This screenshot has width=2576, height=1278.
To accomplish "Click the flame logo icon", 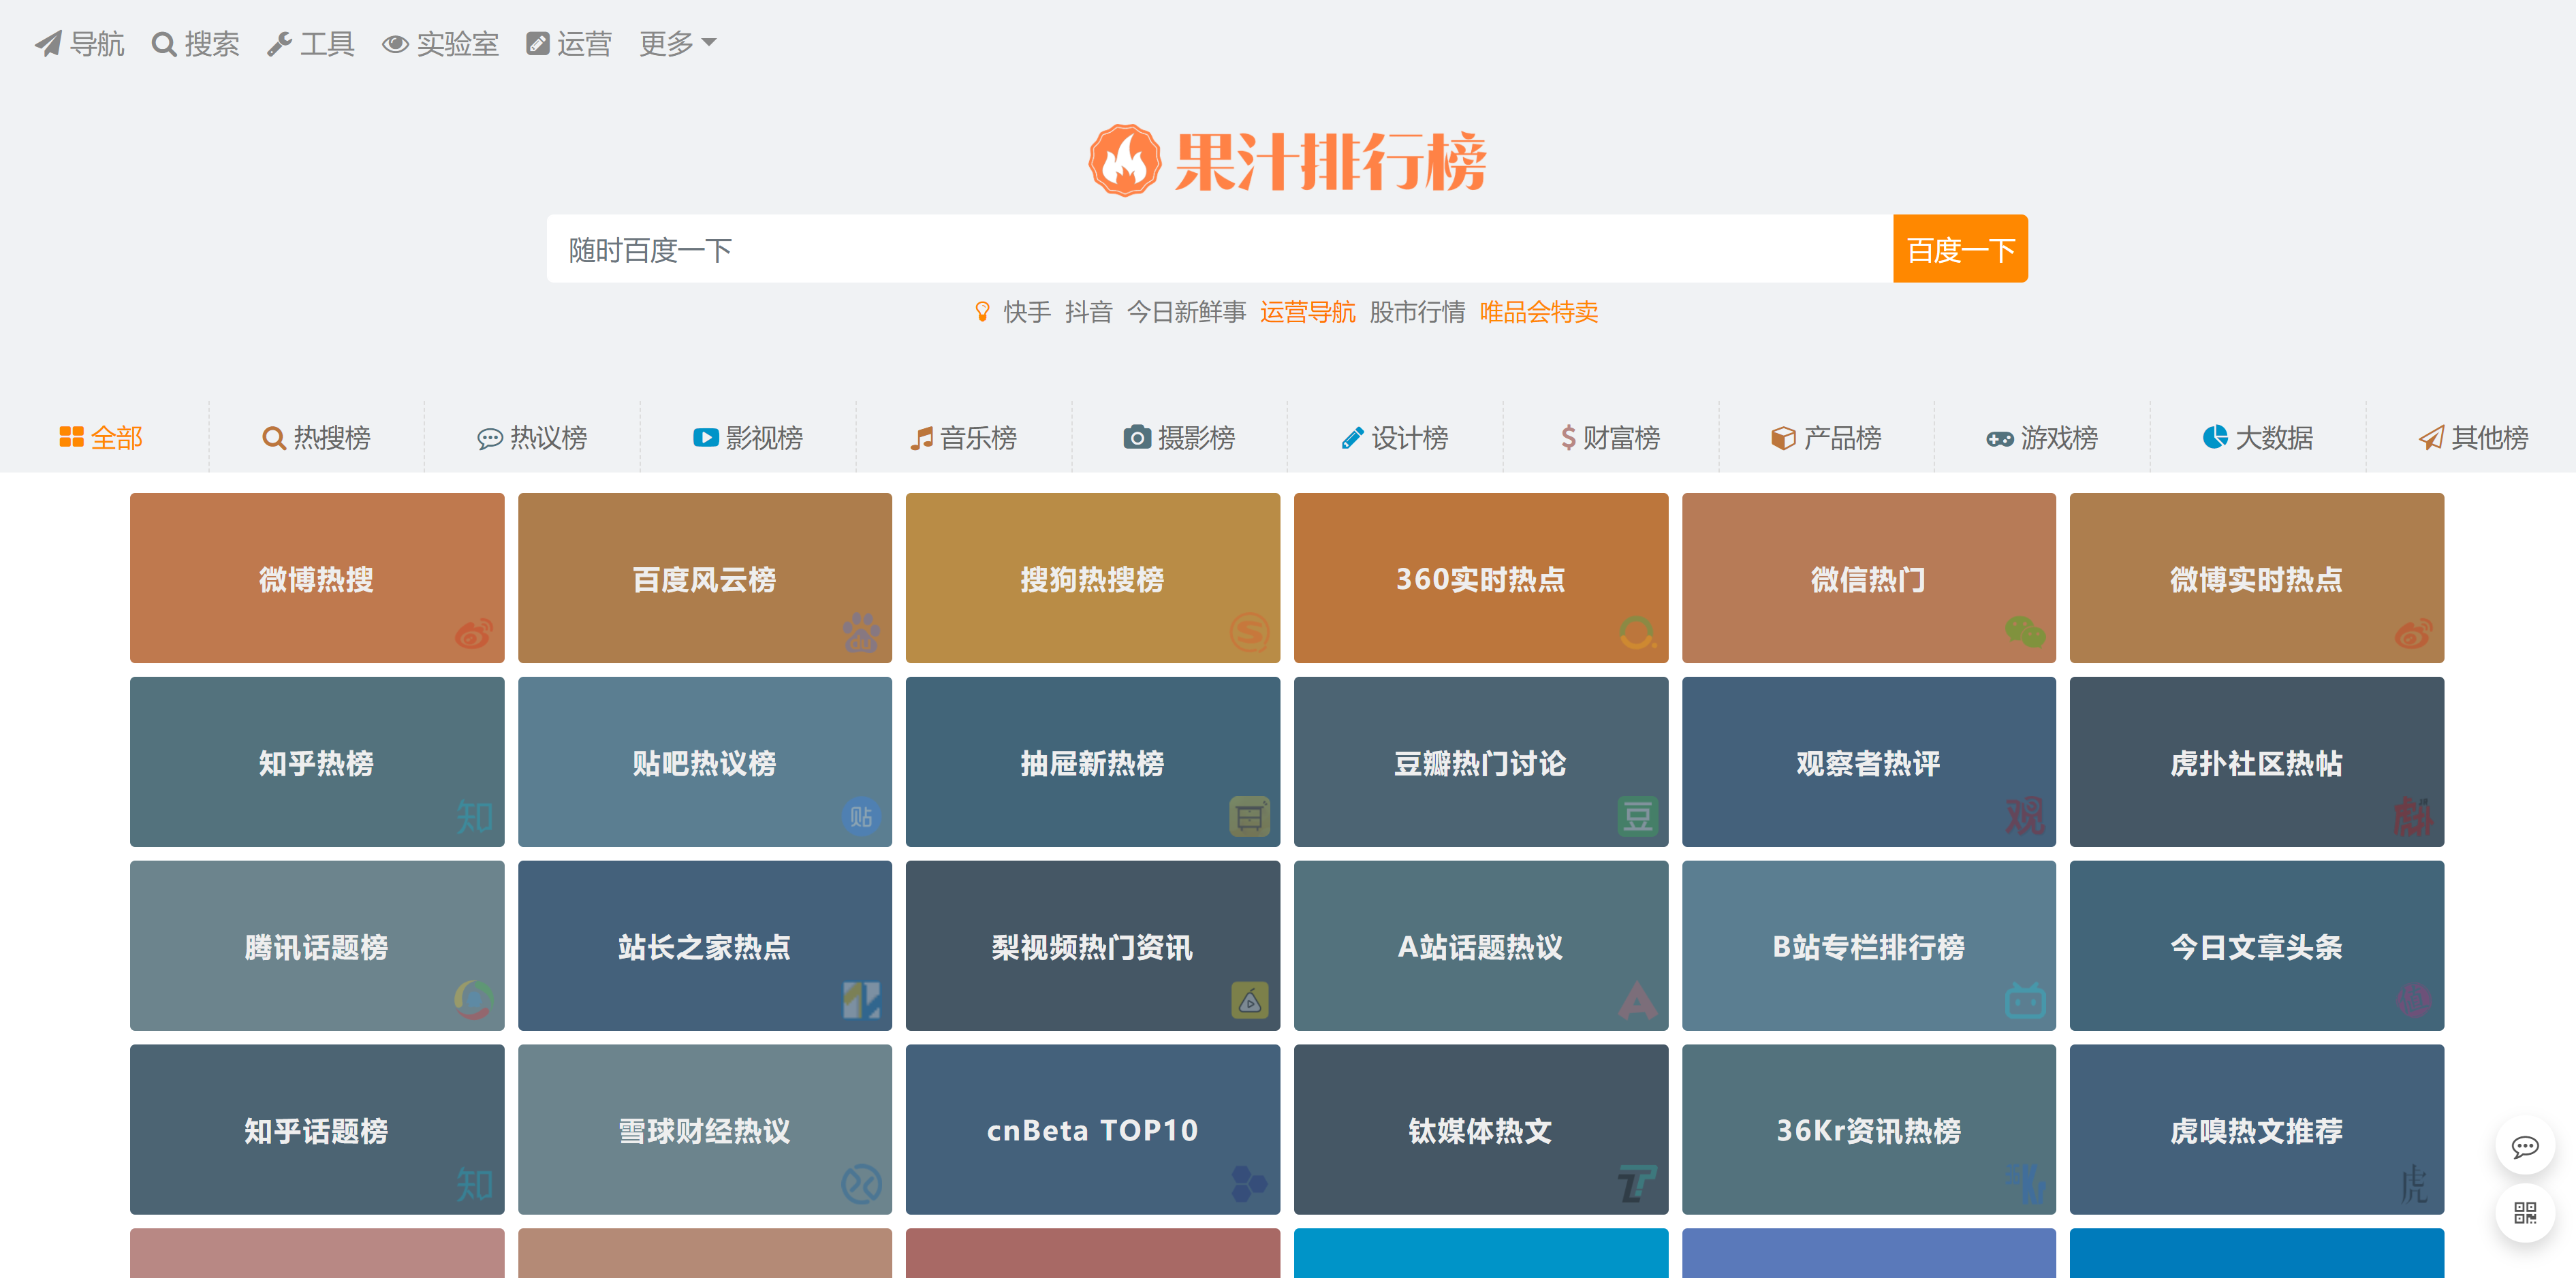I will [1124, 160].
